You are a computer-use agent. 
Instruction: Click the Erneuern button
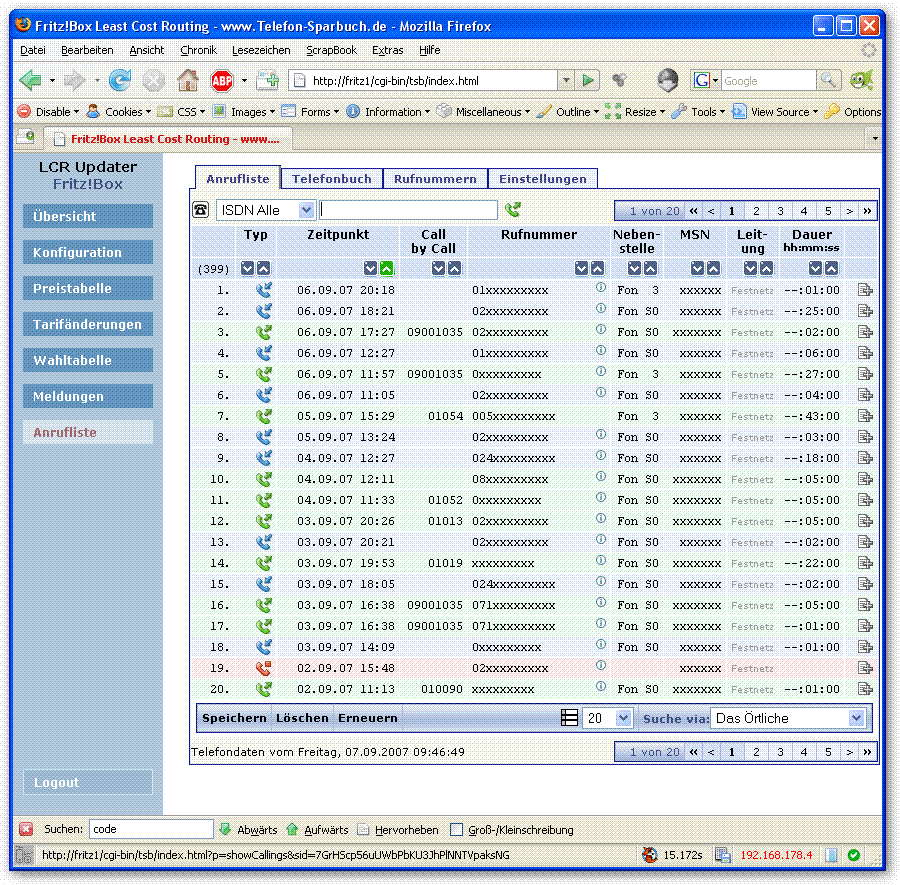point(367,718)
